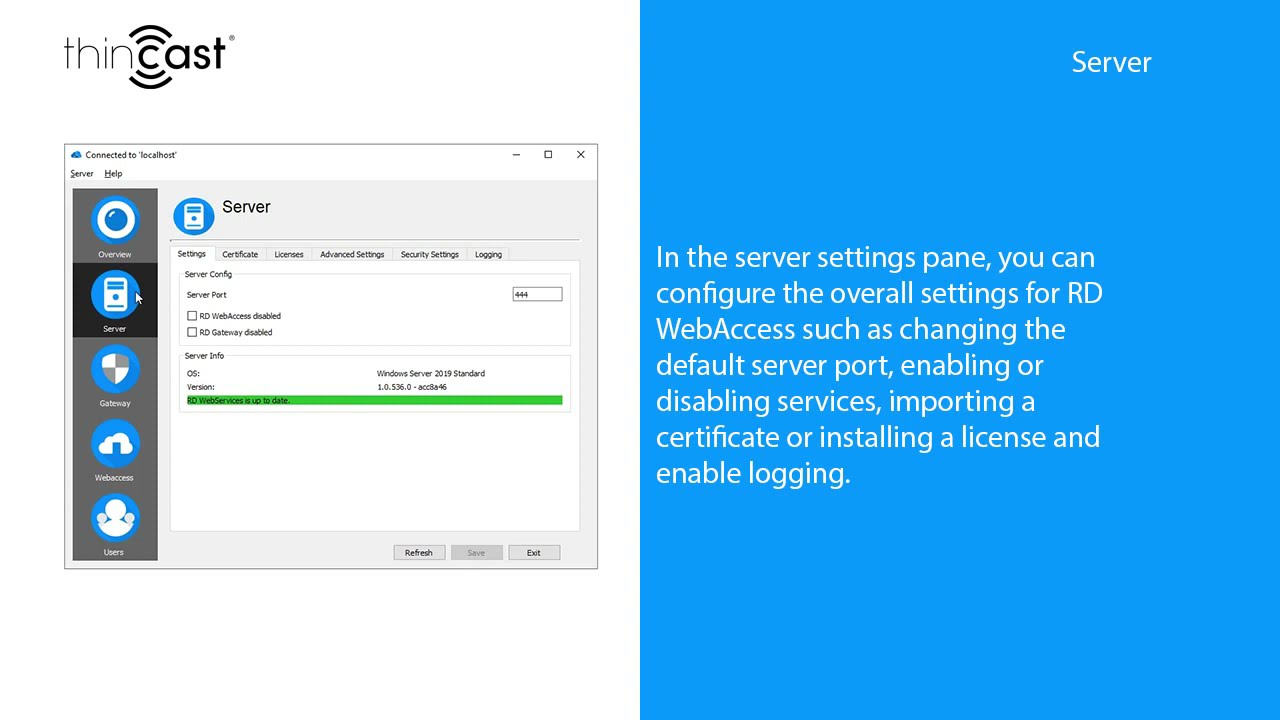1280x720 pixels.
Task: Minimize the localhost window
Action: point(516,155)
